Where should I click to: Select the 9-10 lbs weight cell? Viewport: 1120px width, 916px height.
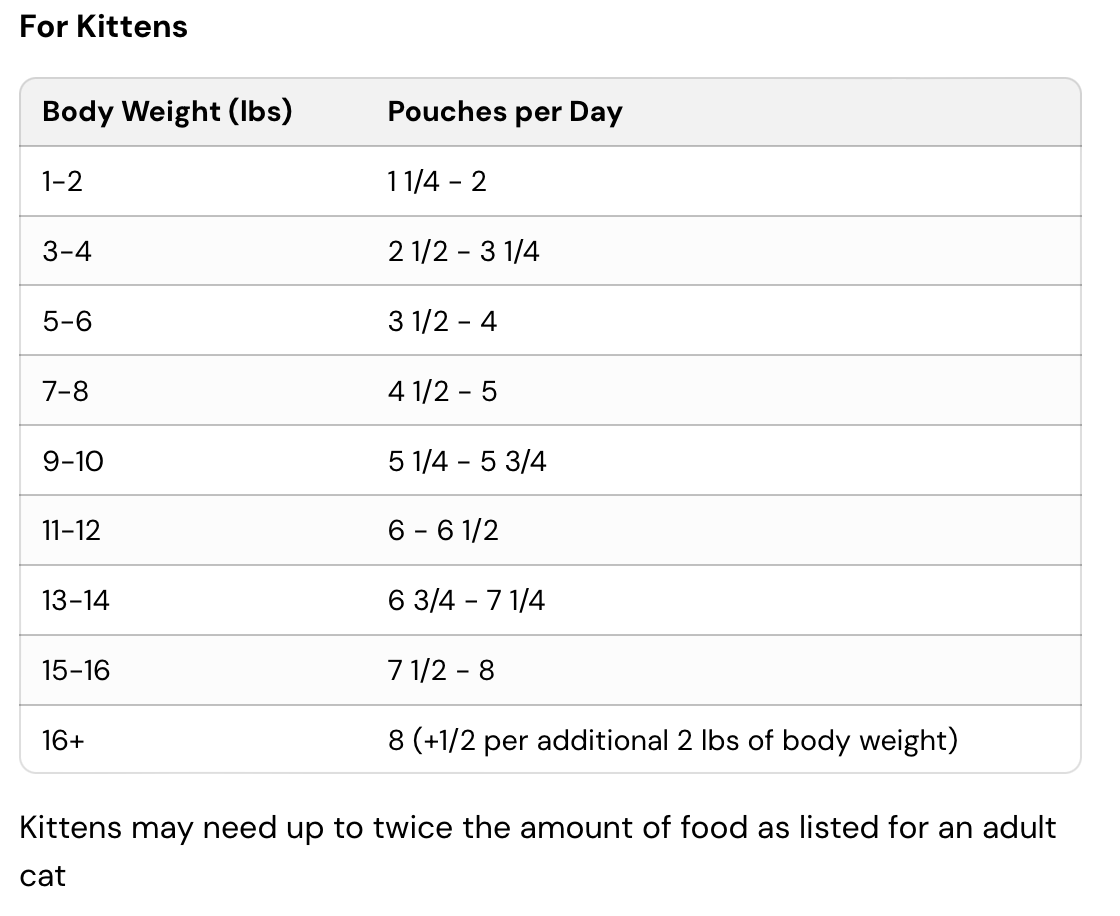(72, 461)
